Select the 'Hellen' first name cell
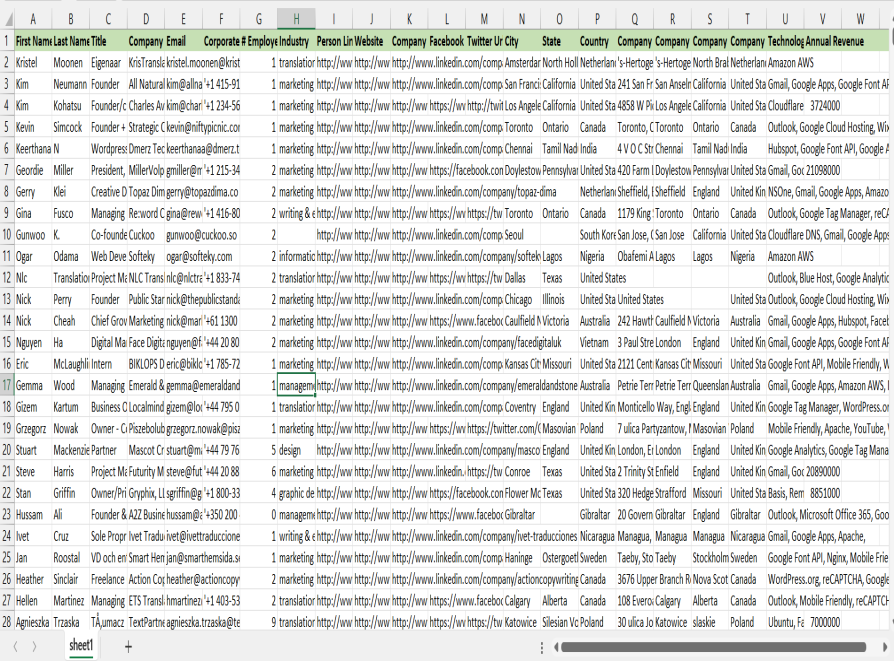Screen dimensions: 894x661 [33, 601]
